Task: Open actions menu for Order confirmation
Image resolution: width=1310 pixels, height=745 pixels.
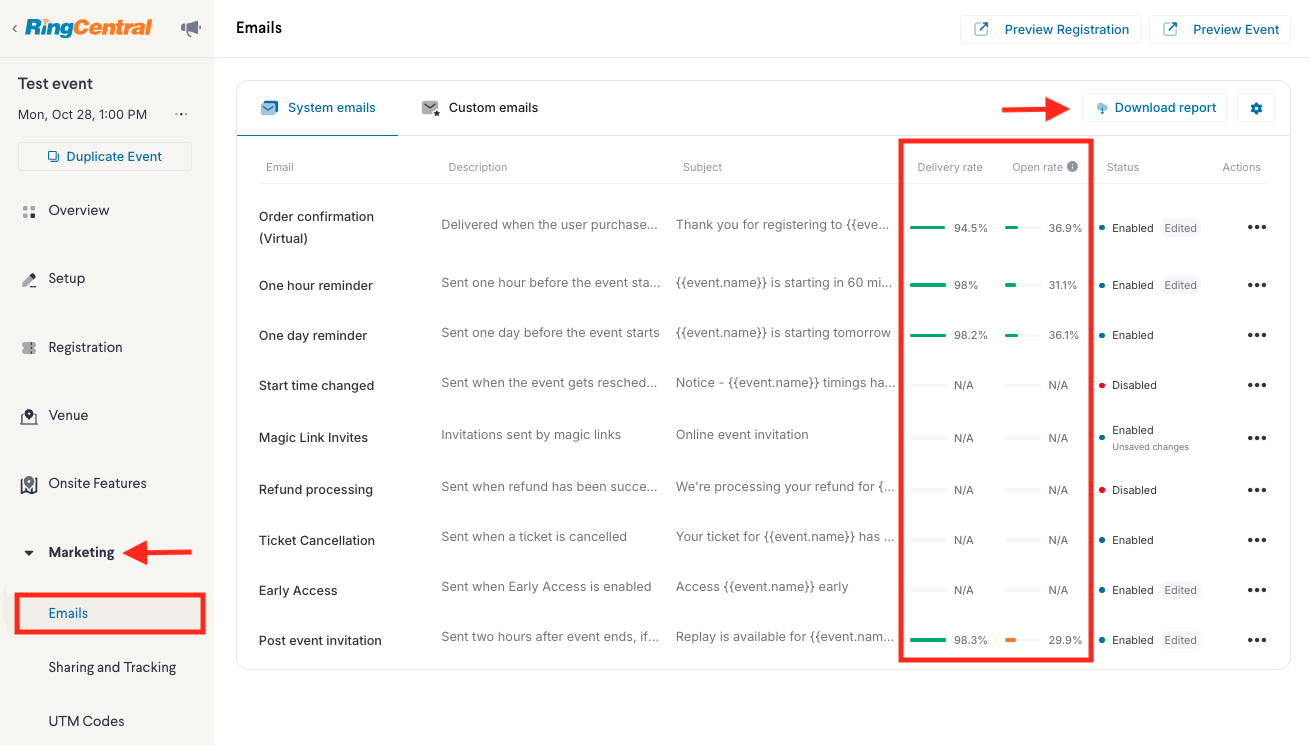Action: coord(1257,227)
